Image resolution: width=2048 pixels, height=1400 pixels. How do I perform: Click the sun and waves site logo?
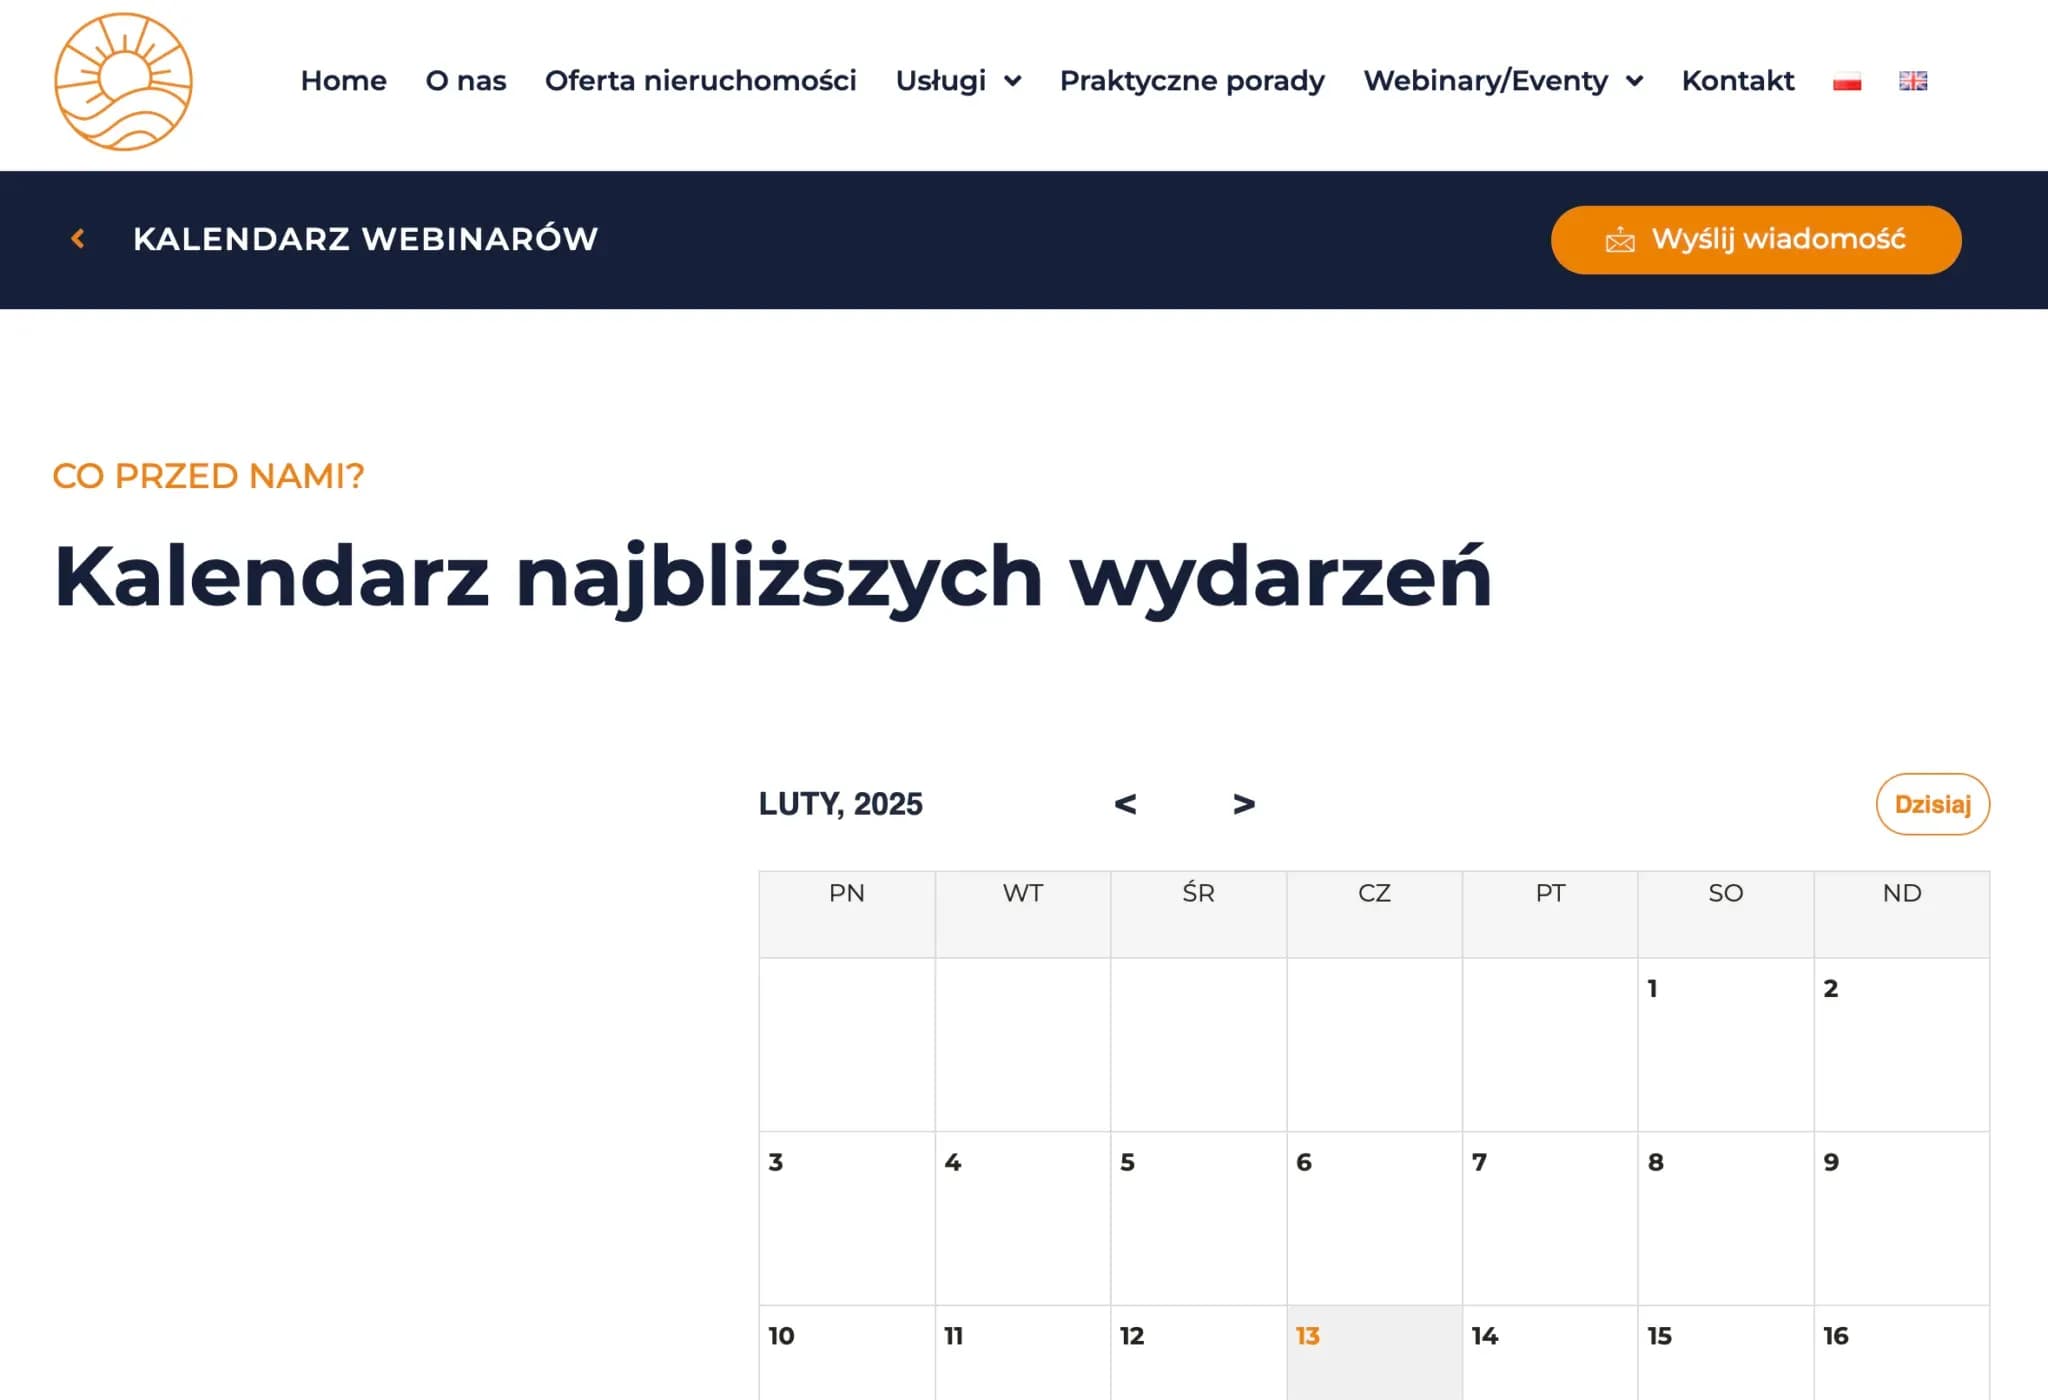point(123,82)
